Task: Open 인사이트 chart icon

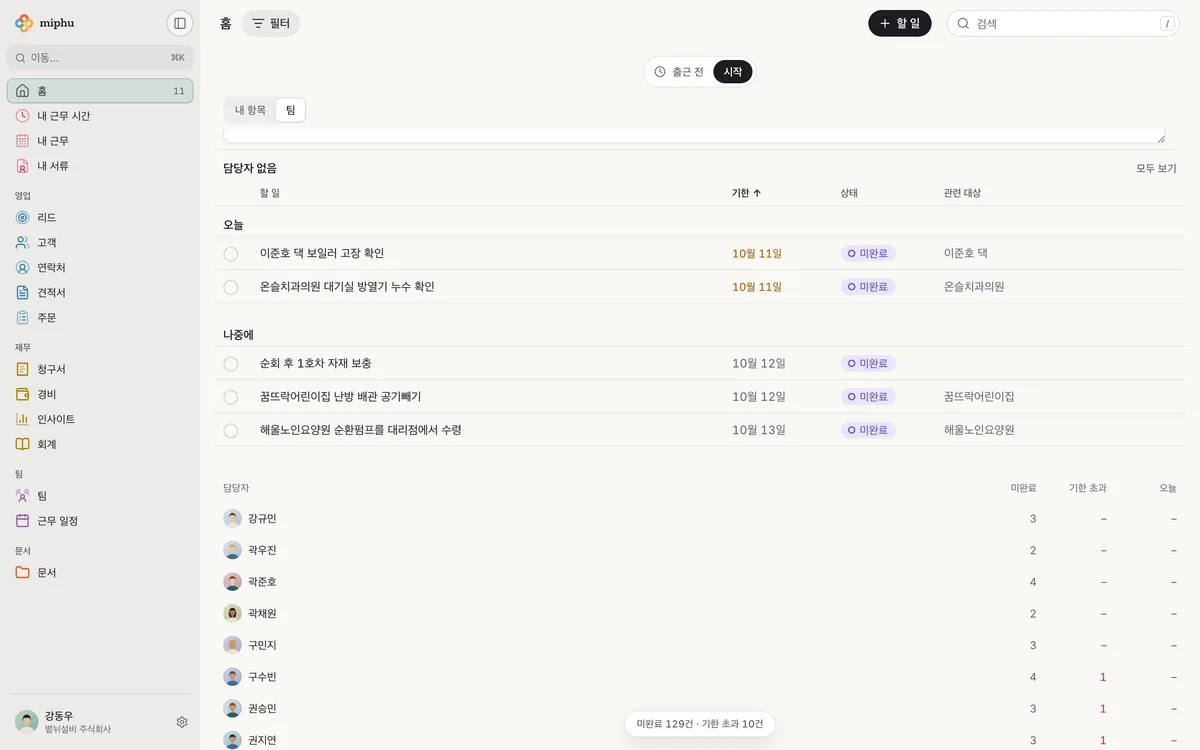Action: pos(22,419)
